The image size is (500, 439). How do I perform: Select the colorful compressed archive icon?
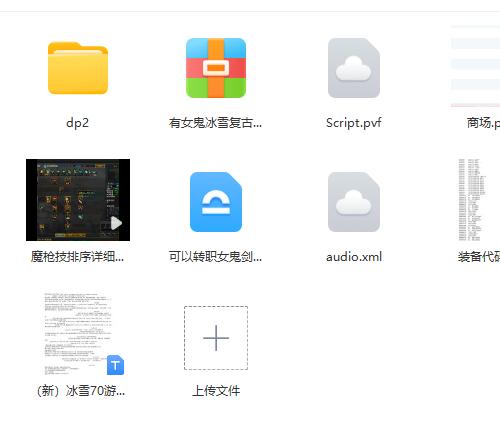click(x=216, y=68)
